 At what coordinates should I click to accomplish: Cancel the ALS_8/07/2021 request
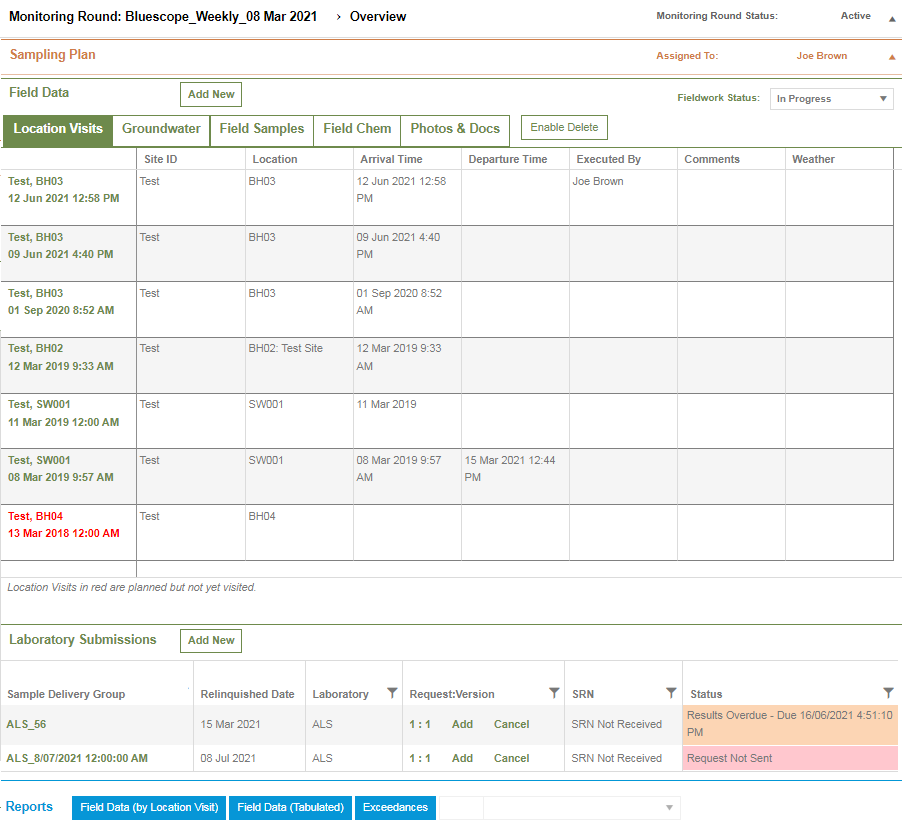[x=510, y=757]
